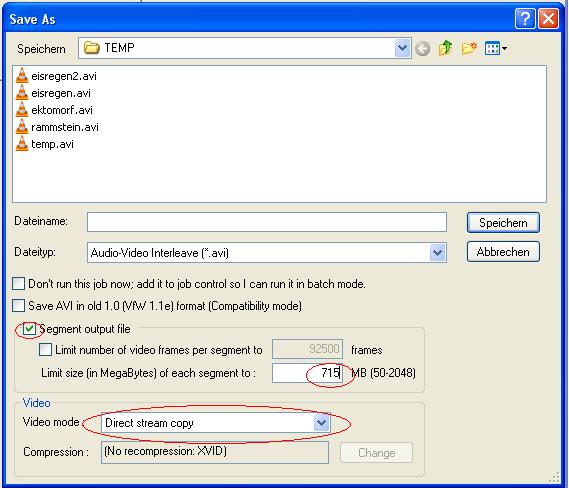
Task: Open the Dateityp file type dropdown
Action: coord(437,253)
